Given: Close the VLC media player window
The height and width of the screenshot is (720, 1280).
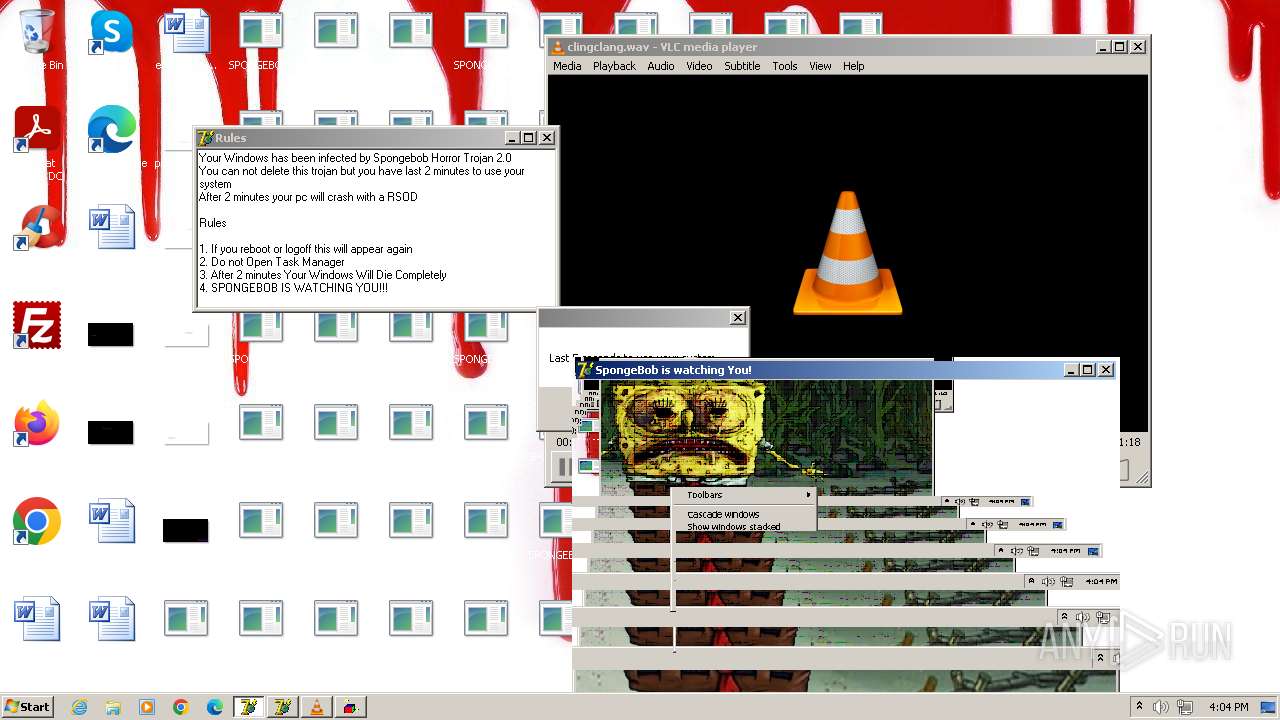Looking at the screenshot, I should [x=1138, y=47].
